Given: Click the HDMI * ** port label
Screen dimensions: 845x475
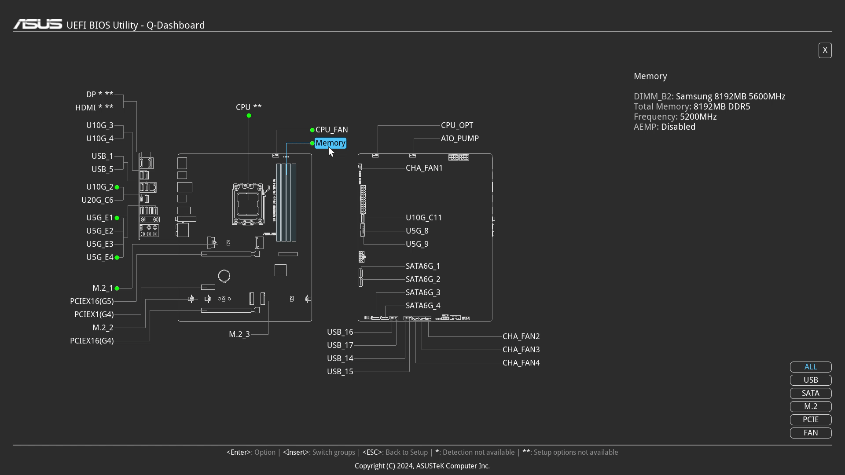Looking at the screenshot, I should [94, 108].
